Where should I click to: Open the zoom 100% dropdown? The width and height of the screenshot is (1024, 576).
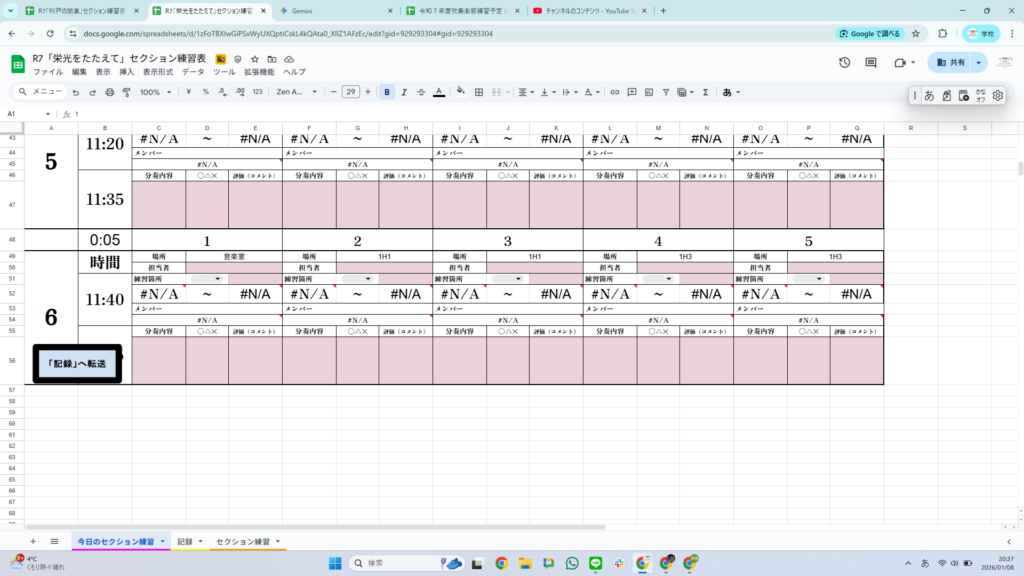pos(154,92)
